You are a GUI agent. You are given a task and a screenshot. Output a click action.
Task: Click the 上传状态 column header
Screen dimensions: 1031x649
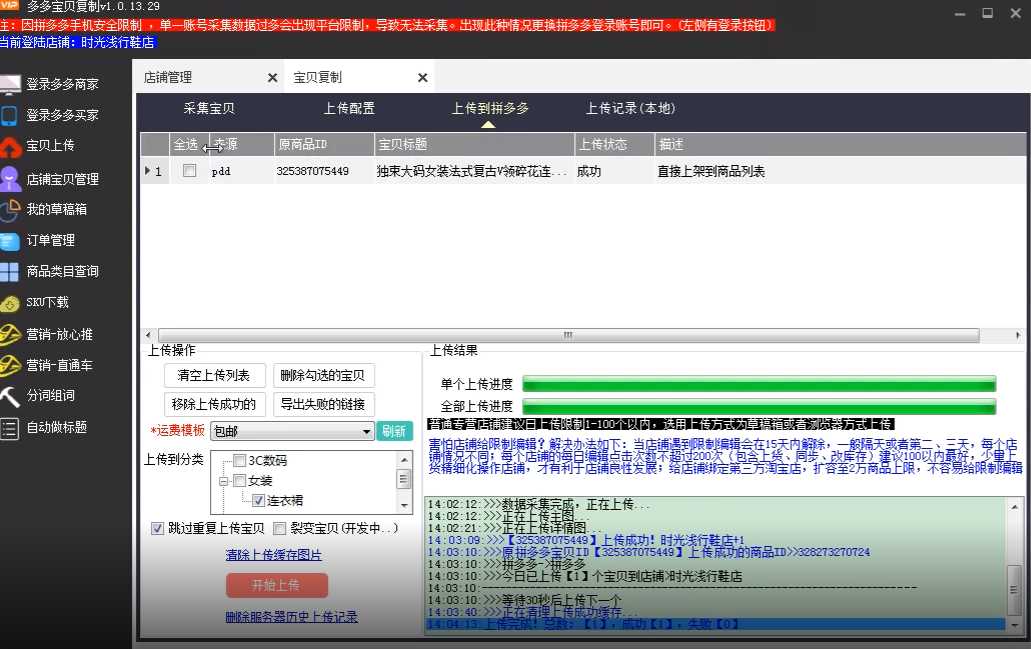(x=614, y=144)
